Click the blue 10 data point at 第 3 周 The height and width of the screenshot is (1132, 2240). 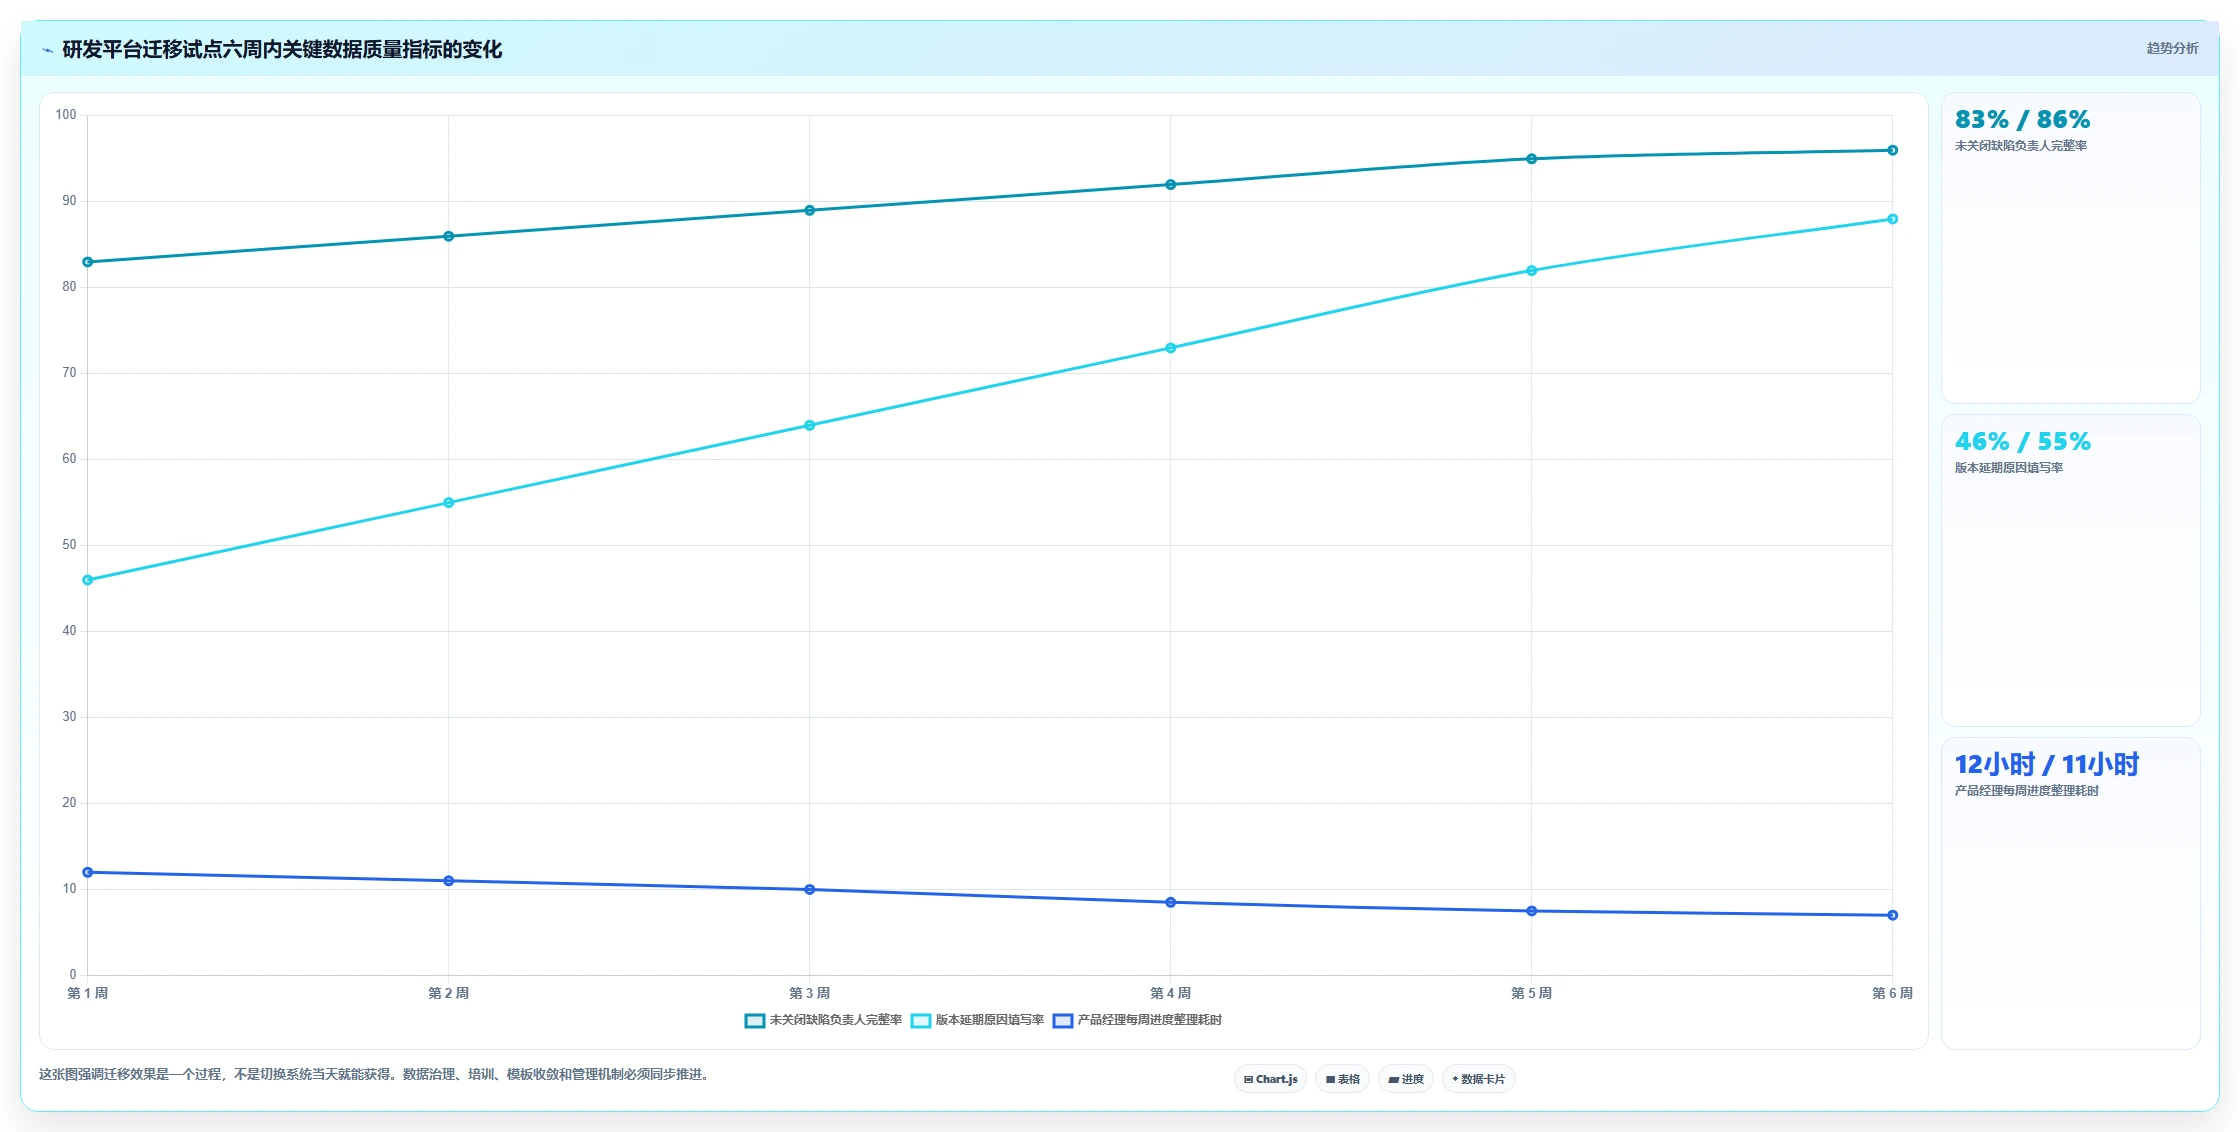[810, 889]
